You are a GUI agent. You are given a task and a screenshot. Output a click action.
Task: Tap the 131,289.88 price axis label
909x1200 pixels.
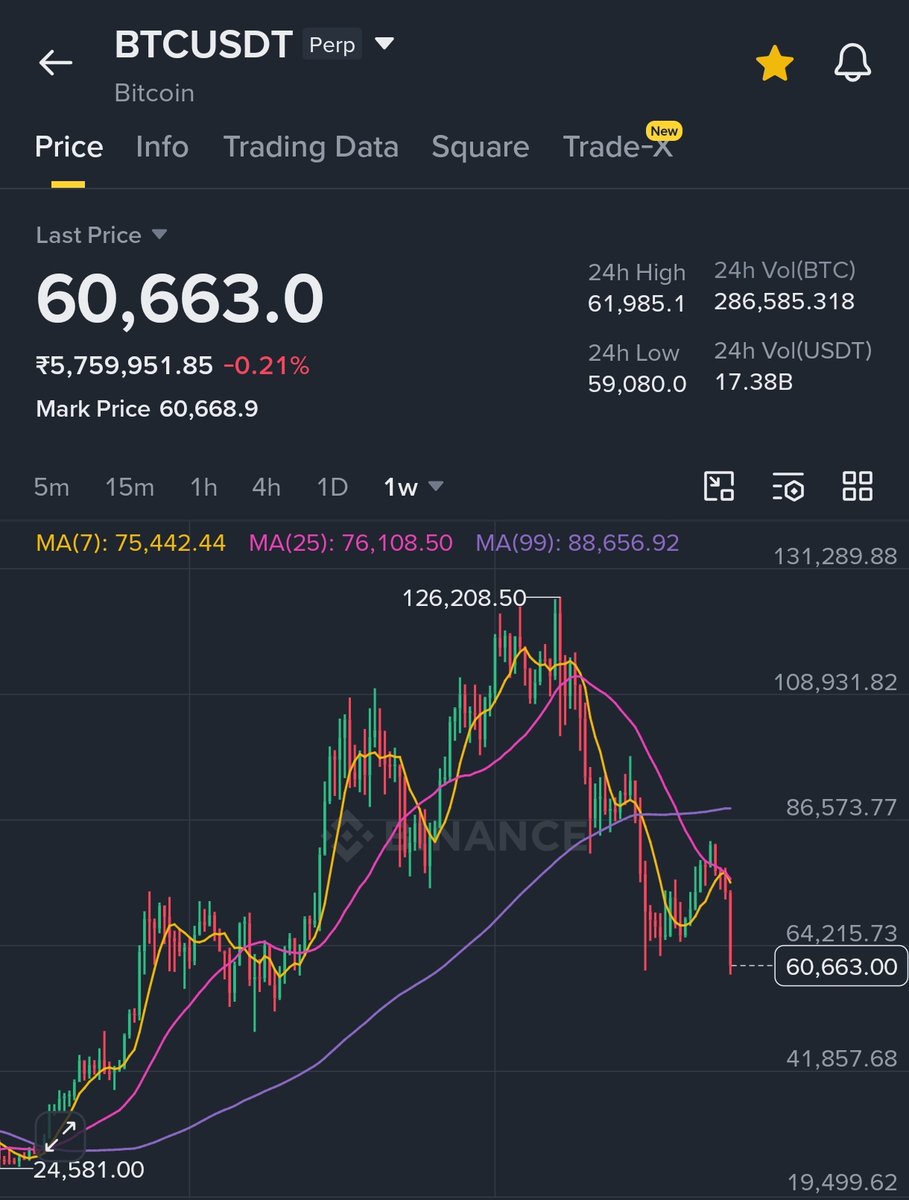pyautogui.click(x=835, y=557)
